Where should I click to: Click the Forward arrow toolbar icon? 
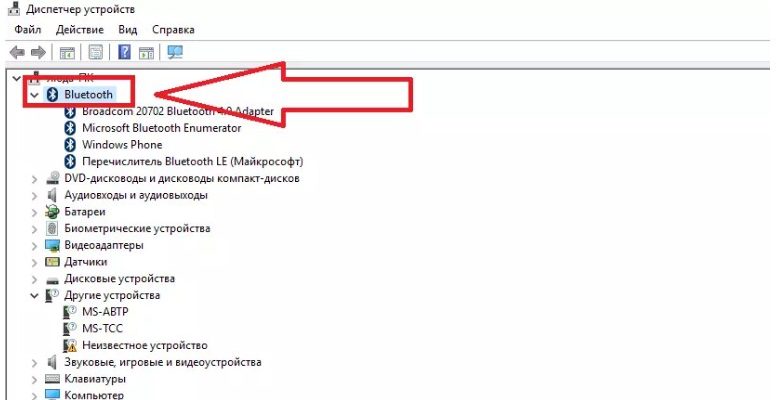pyautogui.click(x=38, y=53)
